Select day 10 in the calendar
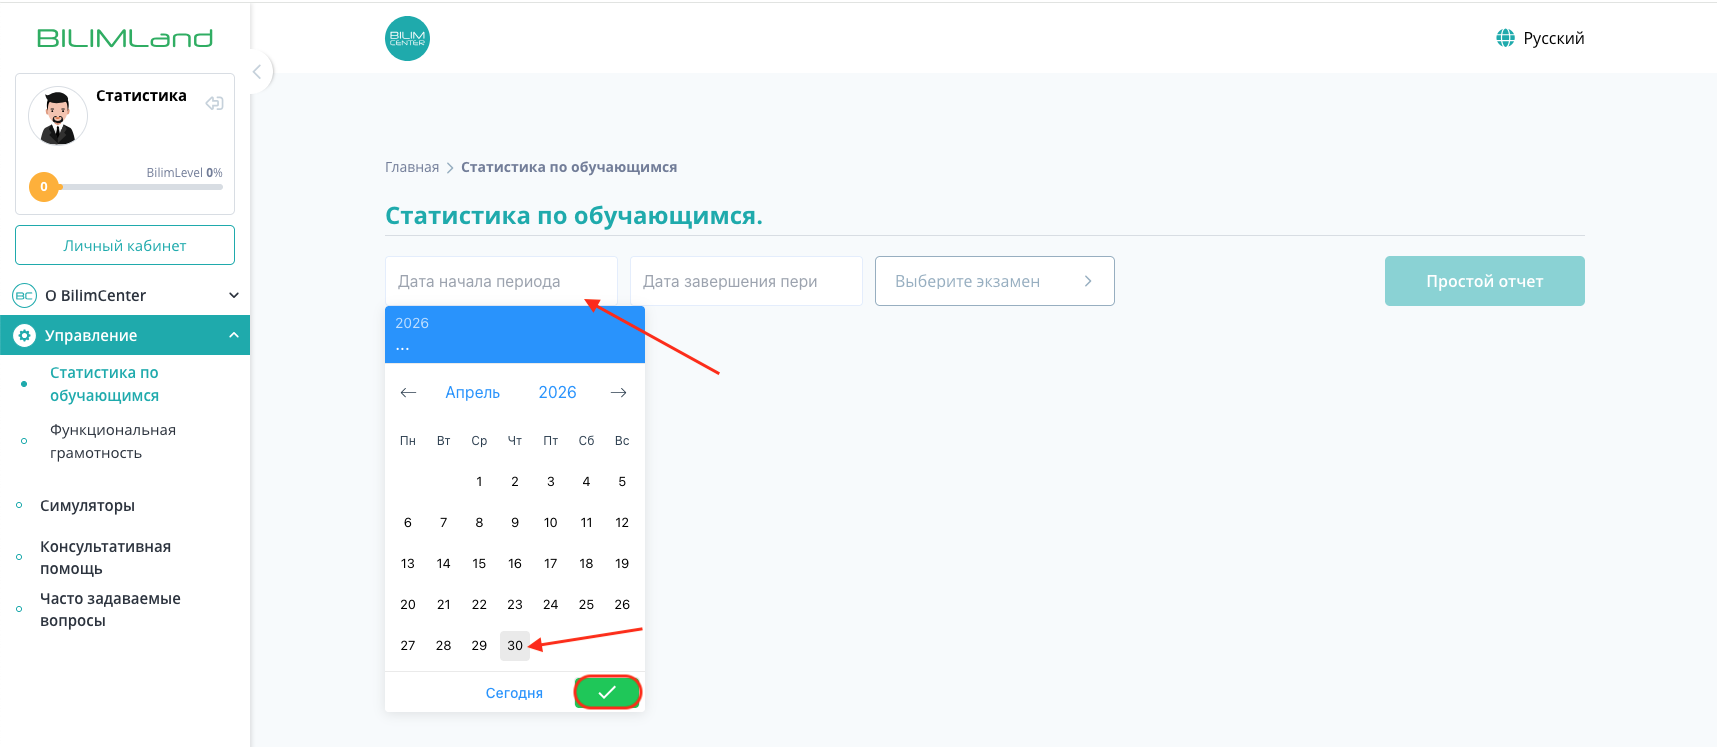The image size is (1717, 747). [551, 522]
